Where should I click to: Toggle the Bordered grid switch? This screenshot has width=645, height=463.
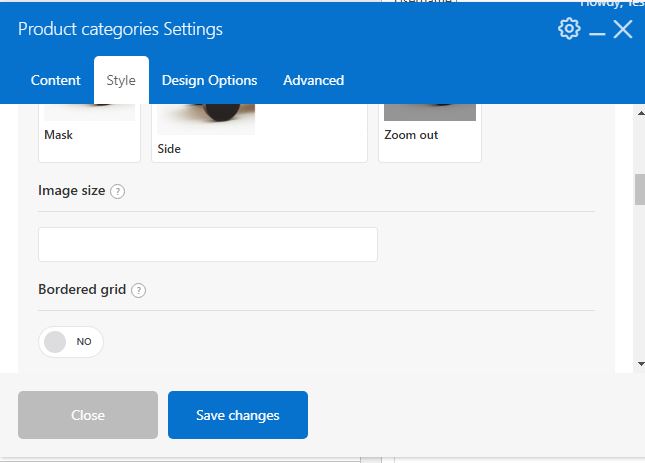pyautogui.click(x=71, y=342)
